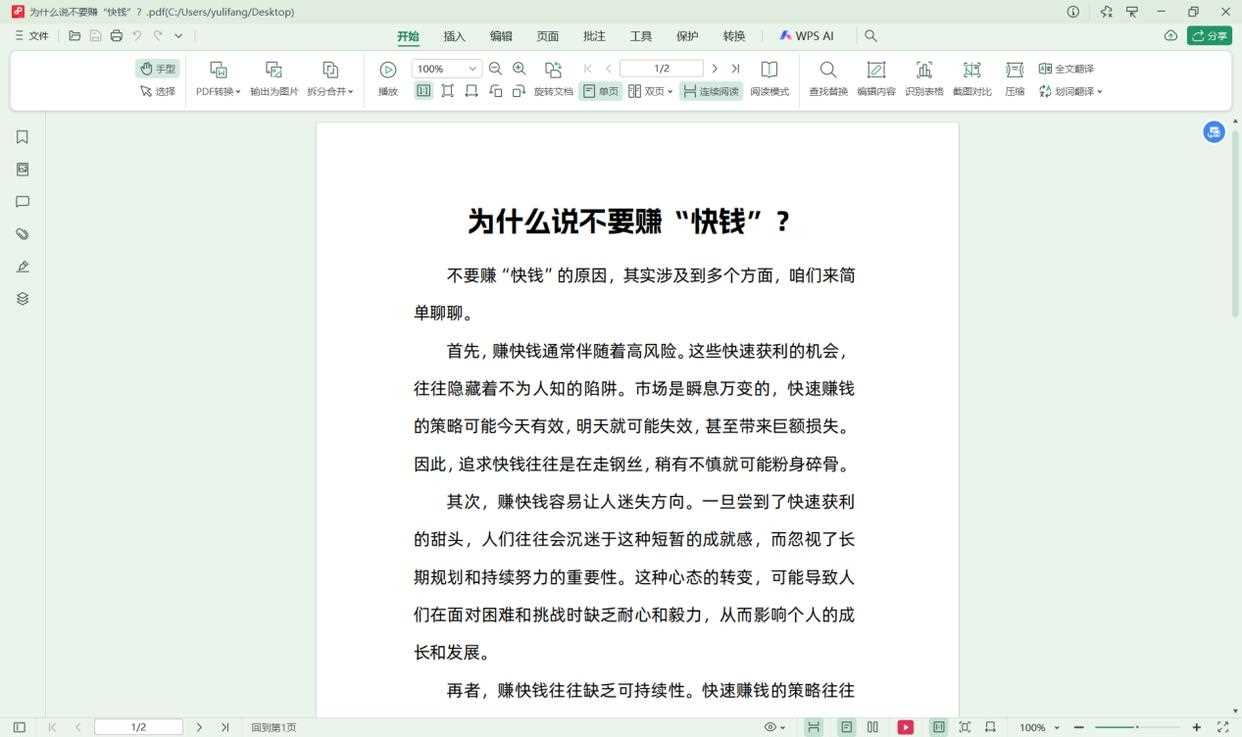Switch to the 批注 ribbon tab
This screenshot has width=1242, height=737.
(x=594, y=35)
